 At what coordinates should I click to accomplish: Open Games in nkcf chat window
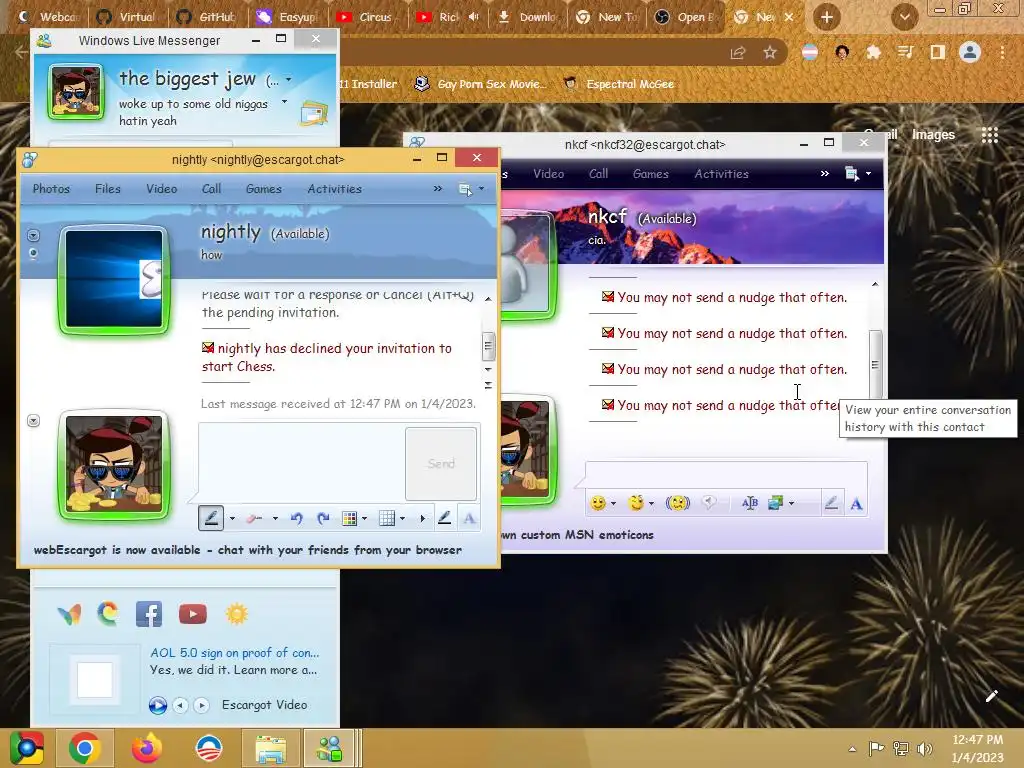[650, 174]
